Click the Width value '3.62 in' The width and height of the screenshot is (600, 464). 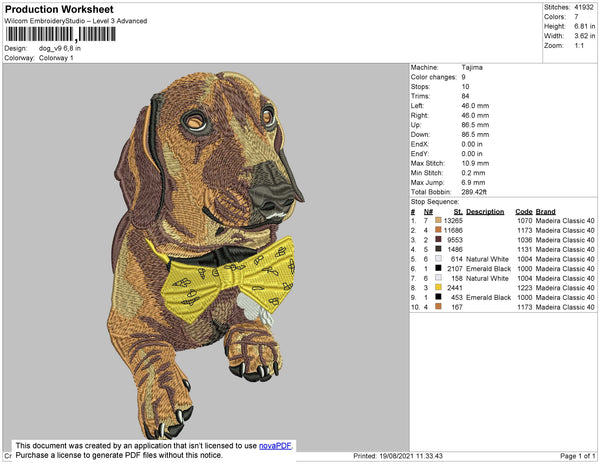pyautogui.click(x=584, y=36)
